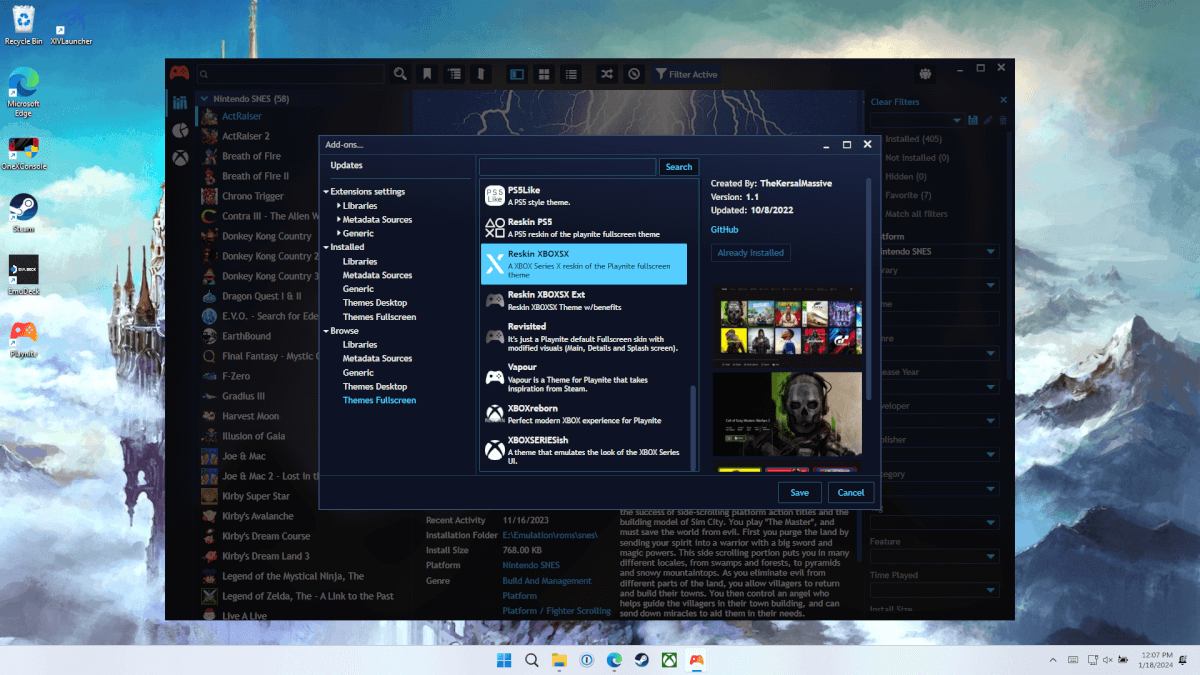Toggle the Not Installed (0) filter
Viewport: 1200px width, 675px height.
click(917, 158)
